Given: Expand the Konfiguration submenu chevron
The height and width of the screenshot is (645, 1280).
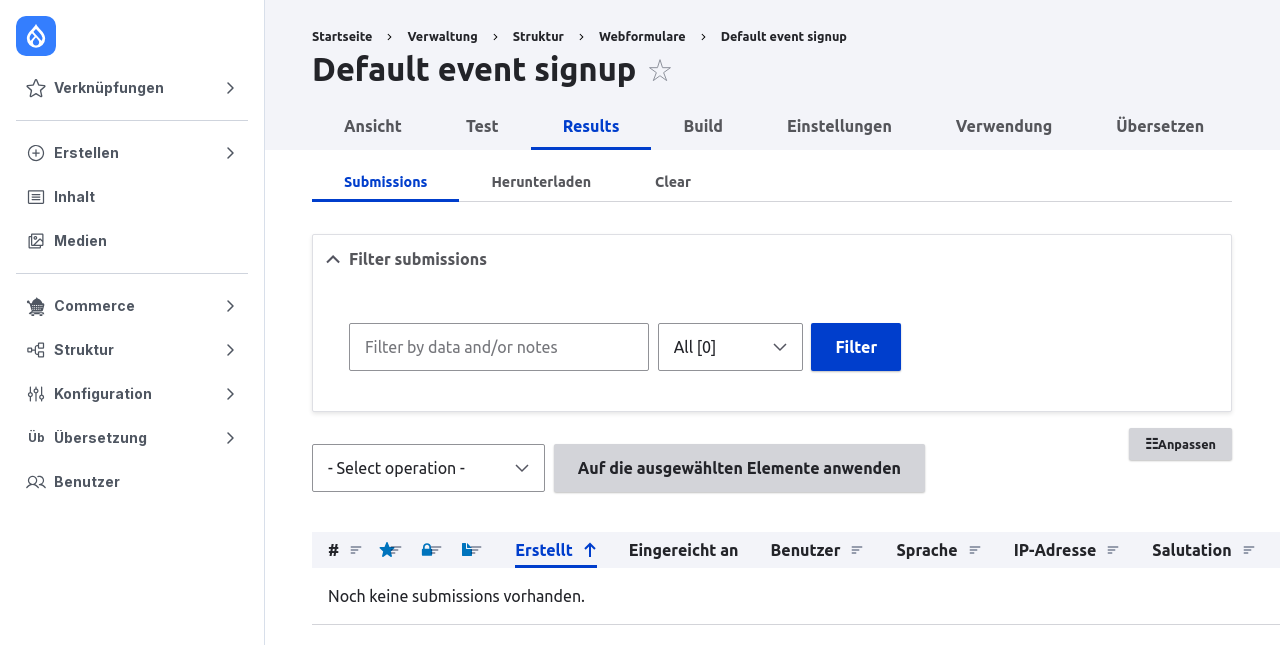Looking at the screenshot, I should click(230, 394).
